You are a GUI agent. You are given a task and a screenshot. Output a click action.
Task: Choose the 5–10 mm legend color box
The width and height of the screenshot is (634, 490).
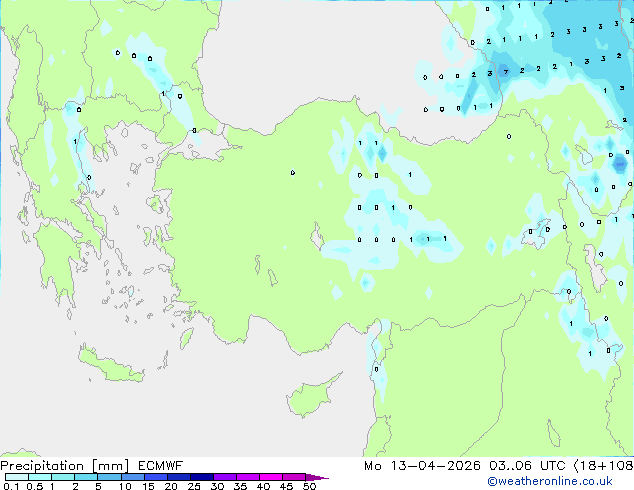[x=109, y=477]
